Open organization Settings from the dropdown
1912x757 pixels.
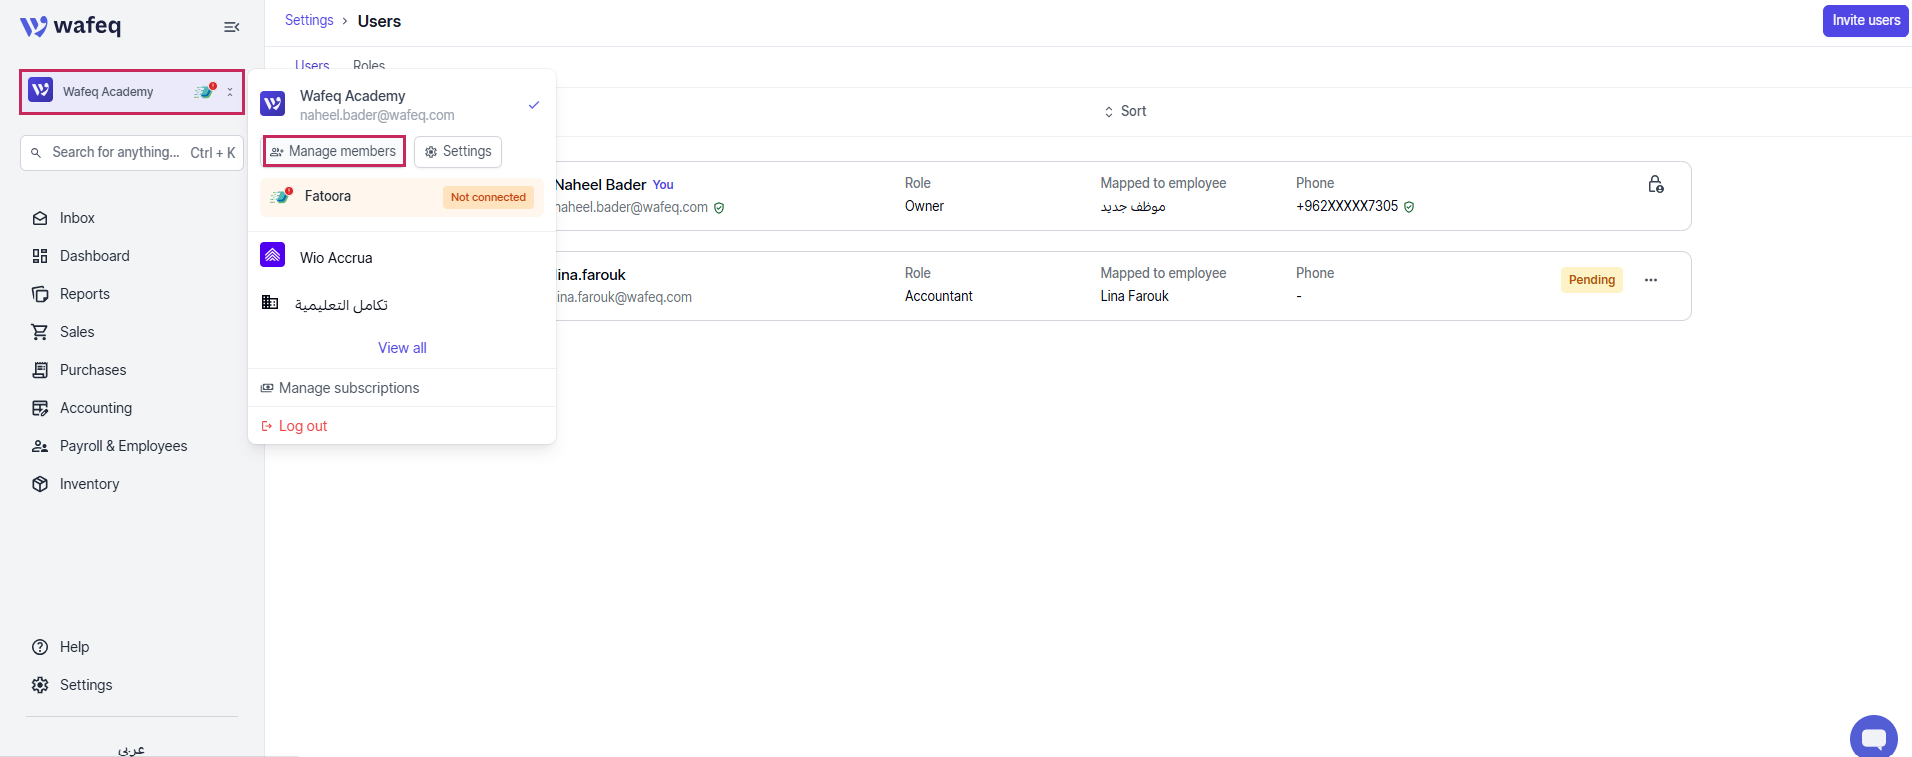coord(458,151)
